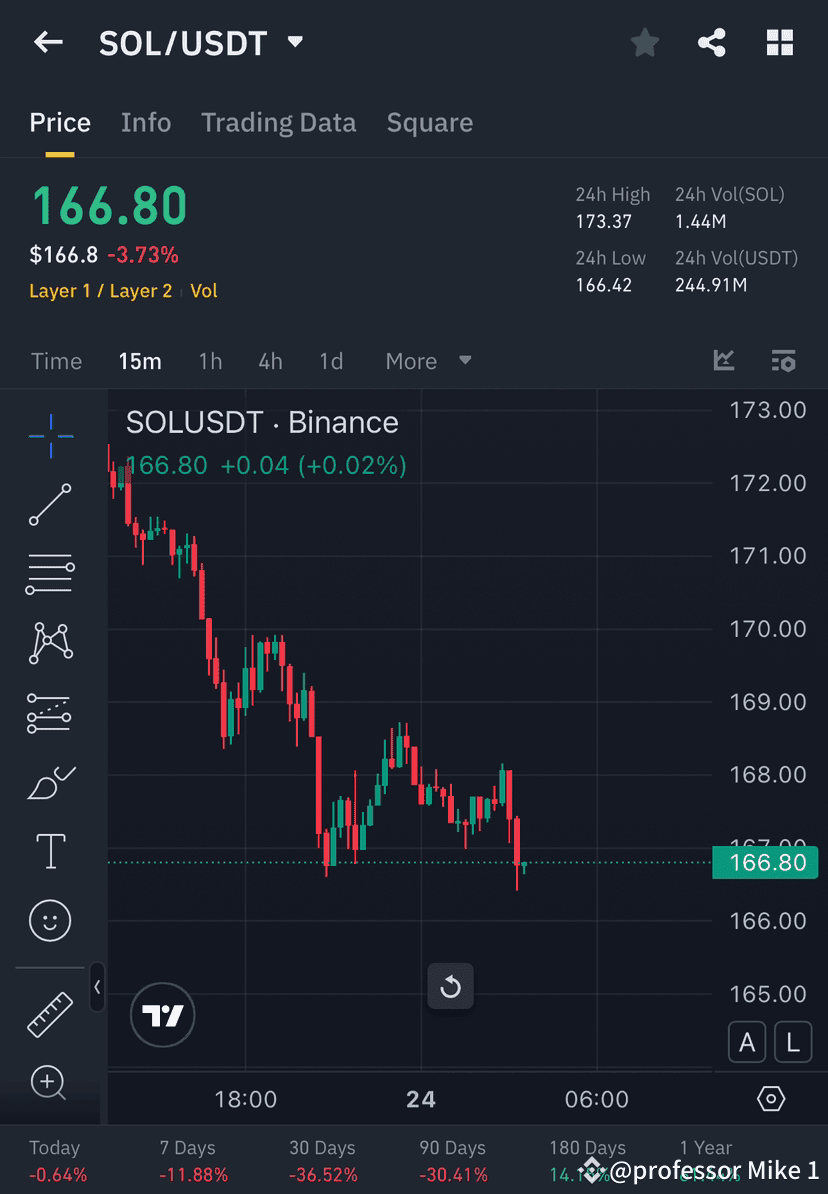This screenshot has width=828, height=1194.
Task: Expand the More timeframes dropdown
Action: (428, 361)
